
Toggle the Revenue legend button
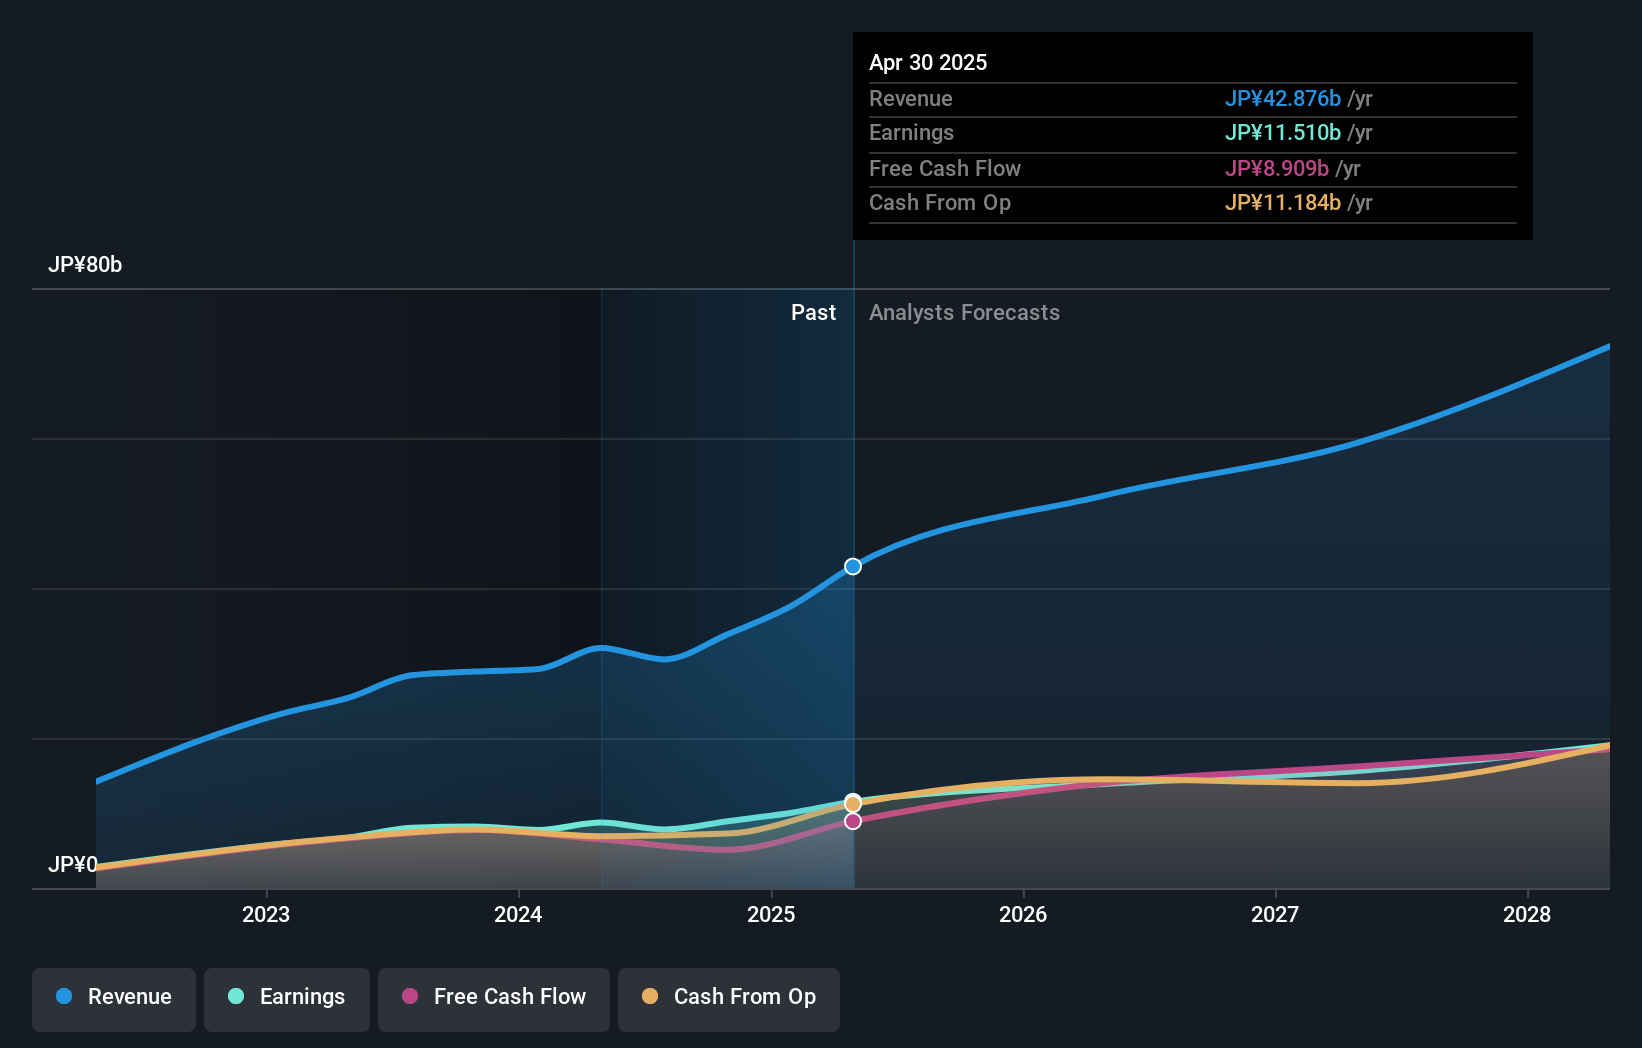point(114,999)
